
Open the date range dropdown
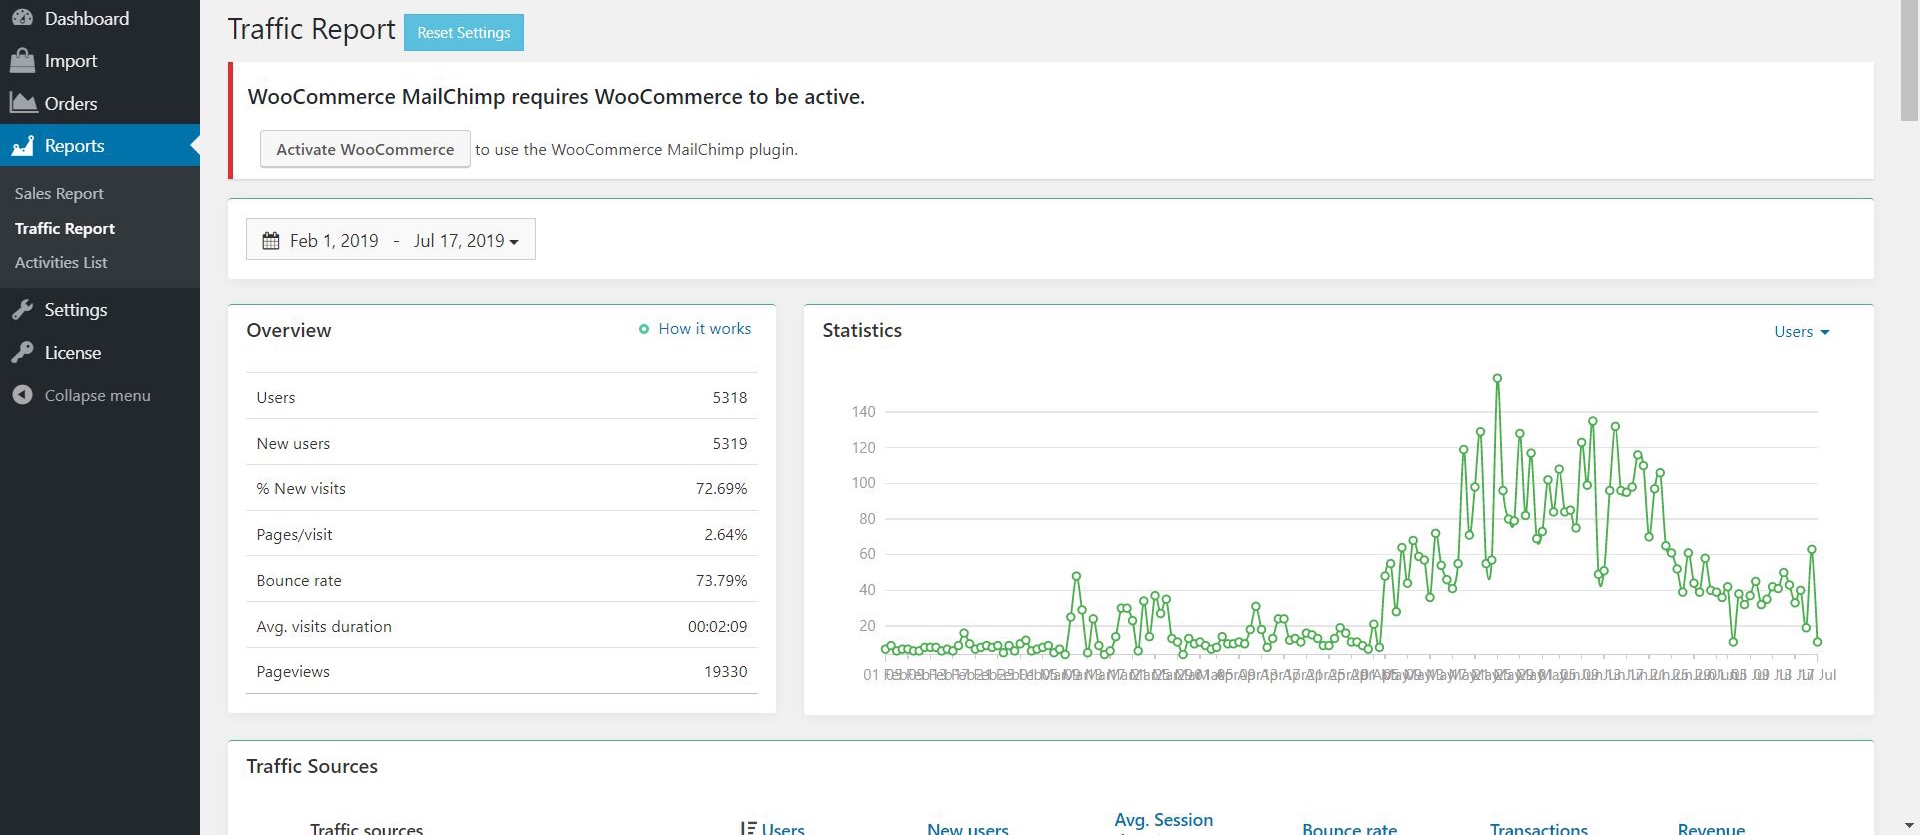click(x=390, y=240)
